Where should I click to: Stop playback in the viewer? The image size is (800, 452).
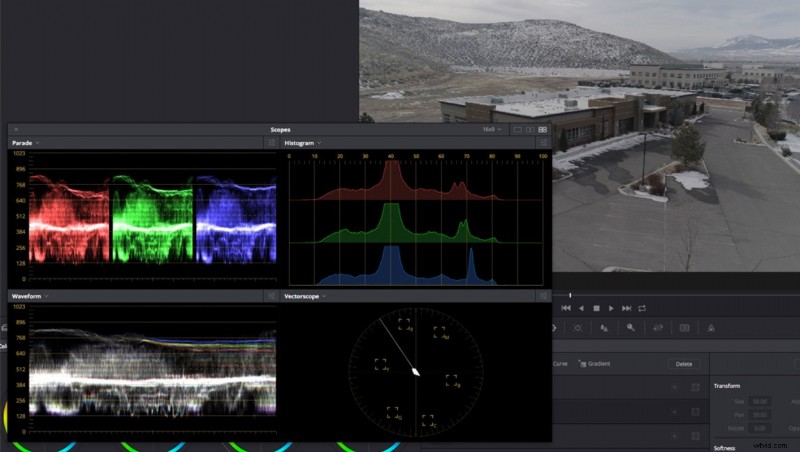click(x=596, y=308)
